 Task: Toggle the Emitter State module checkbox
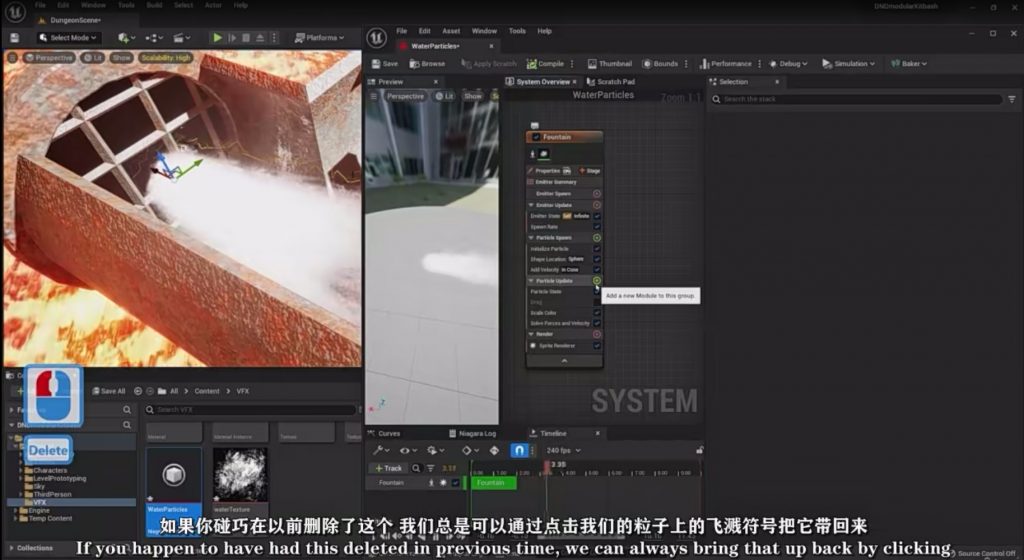pos(597,216)
